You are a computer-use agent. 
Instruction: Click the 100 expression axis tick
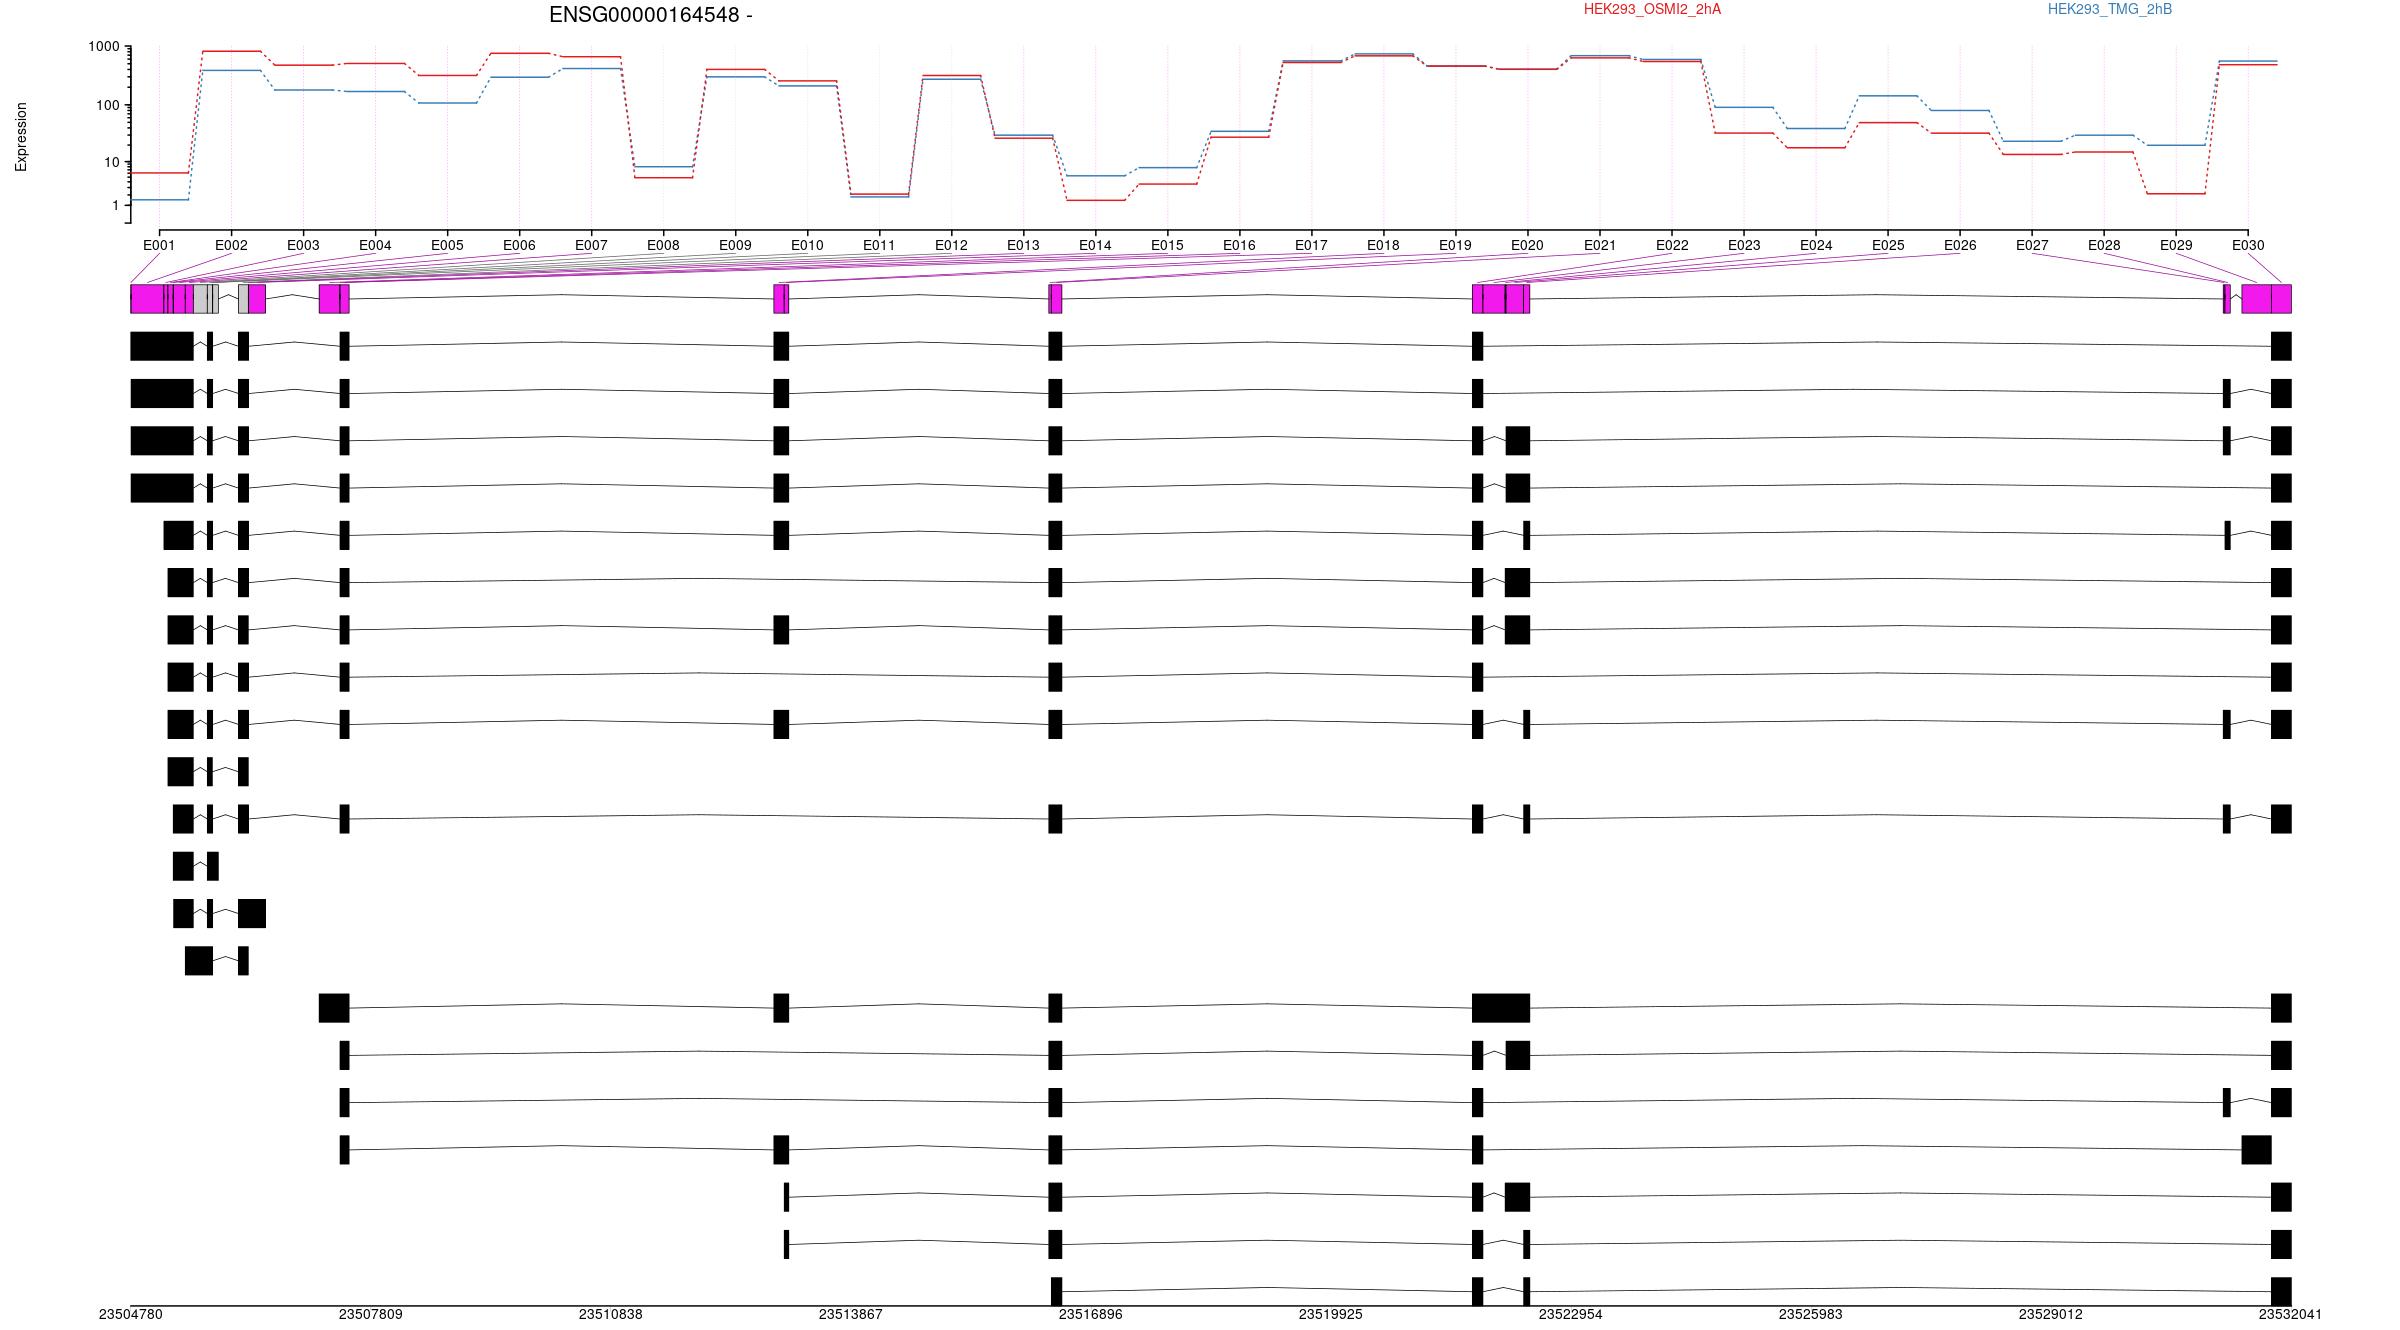point(108,105)
